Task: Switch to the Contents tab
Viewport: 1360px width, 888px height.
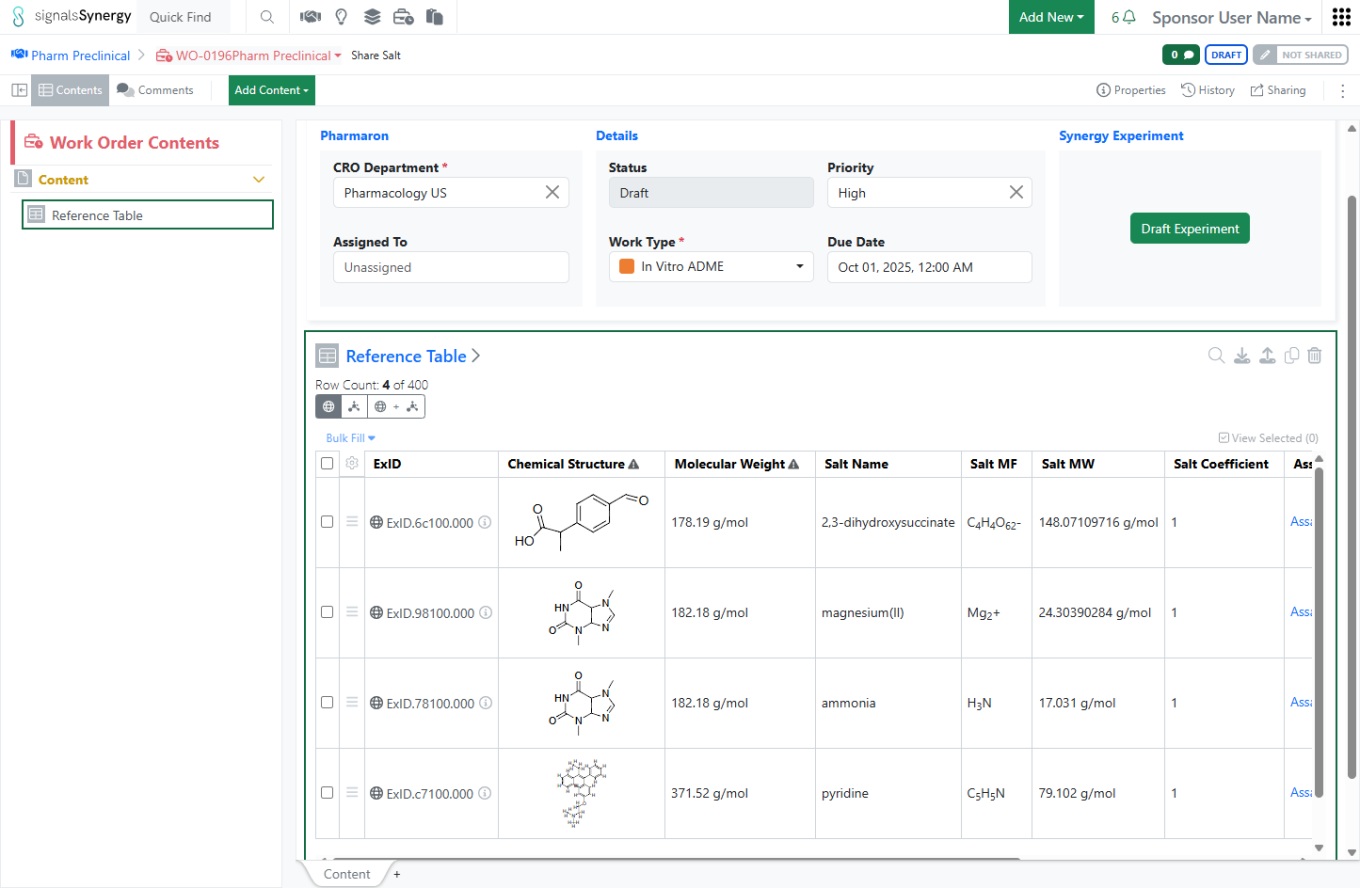Action: 70,90
